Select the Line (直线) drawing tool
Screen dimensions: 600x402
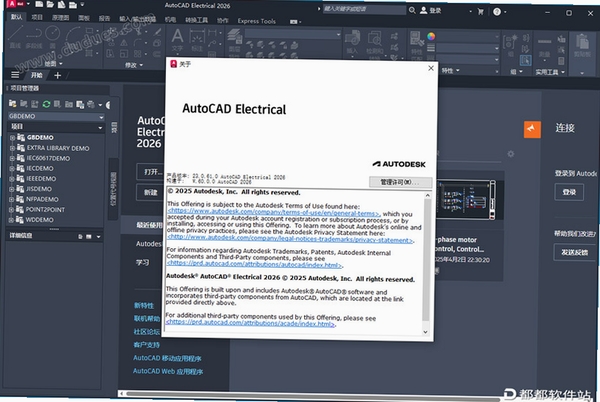[x=15, y=37]
